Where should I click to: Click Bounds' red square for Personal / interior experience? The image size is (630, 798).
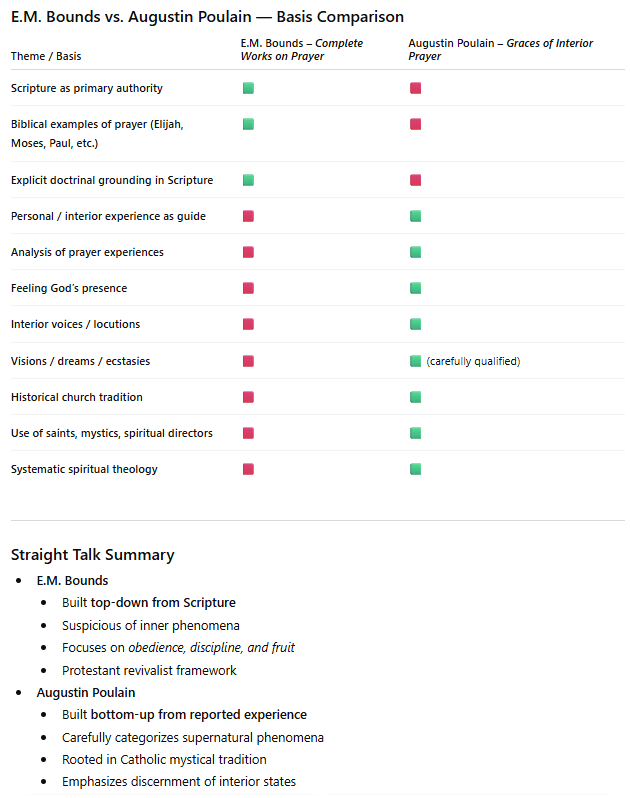point(248,216)
